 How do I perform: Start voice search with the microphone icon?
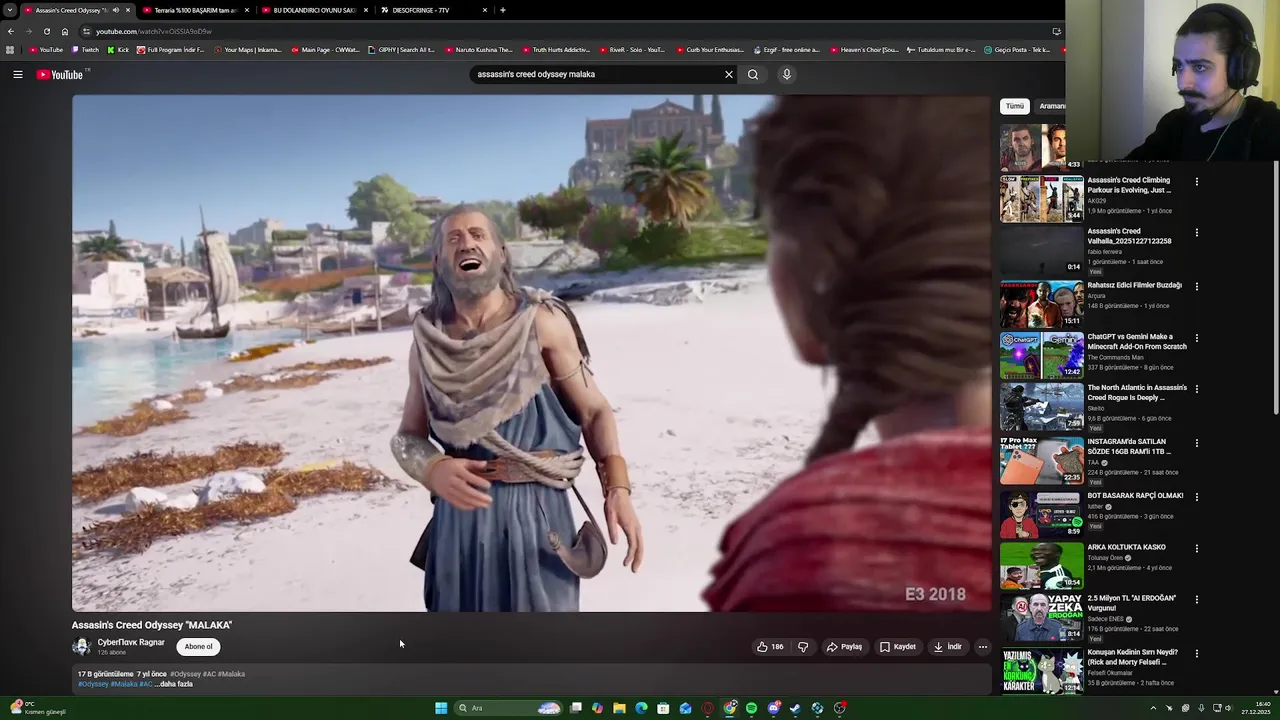787,74
